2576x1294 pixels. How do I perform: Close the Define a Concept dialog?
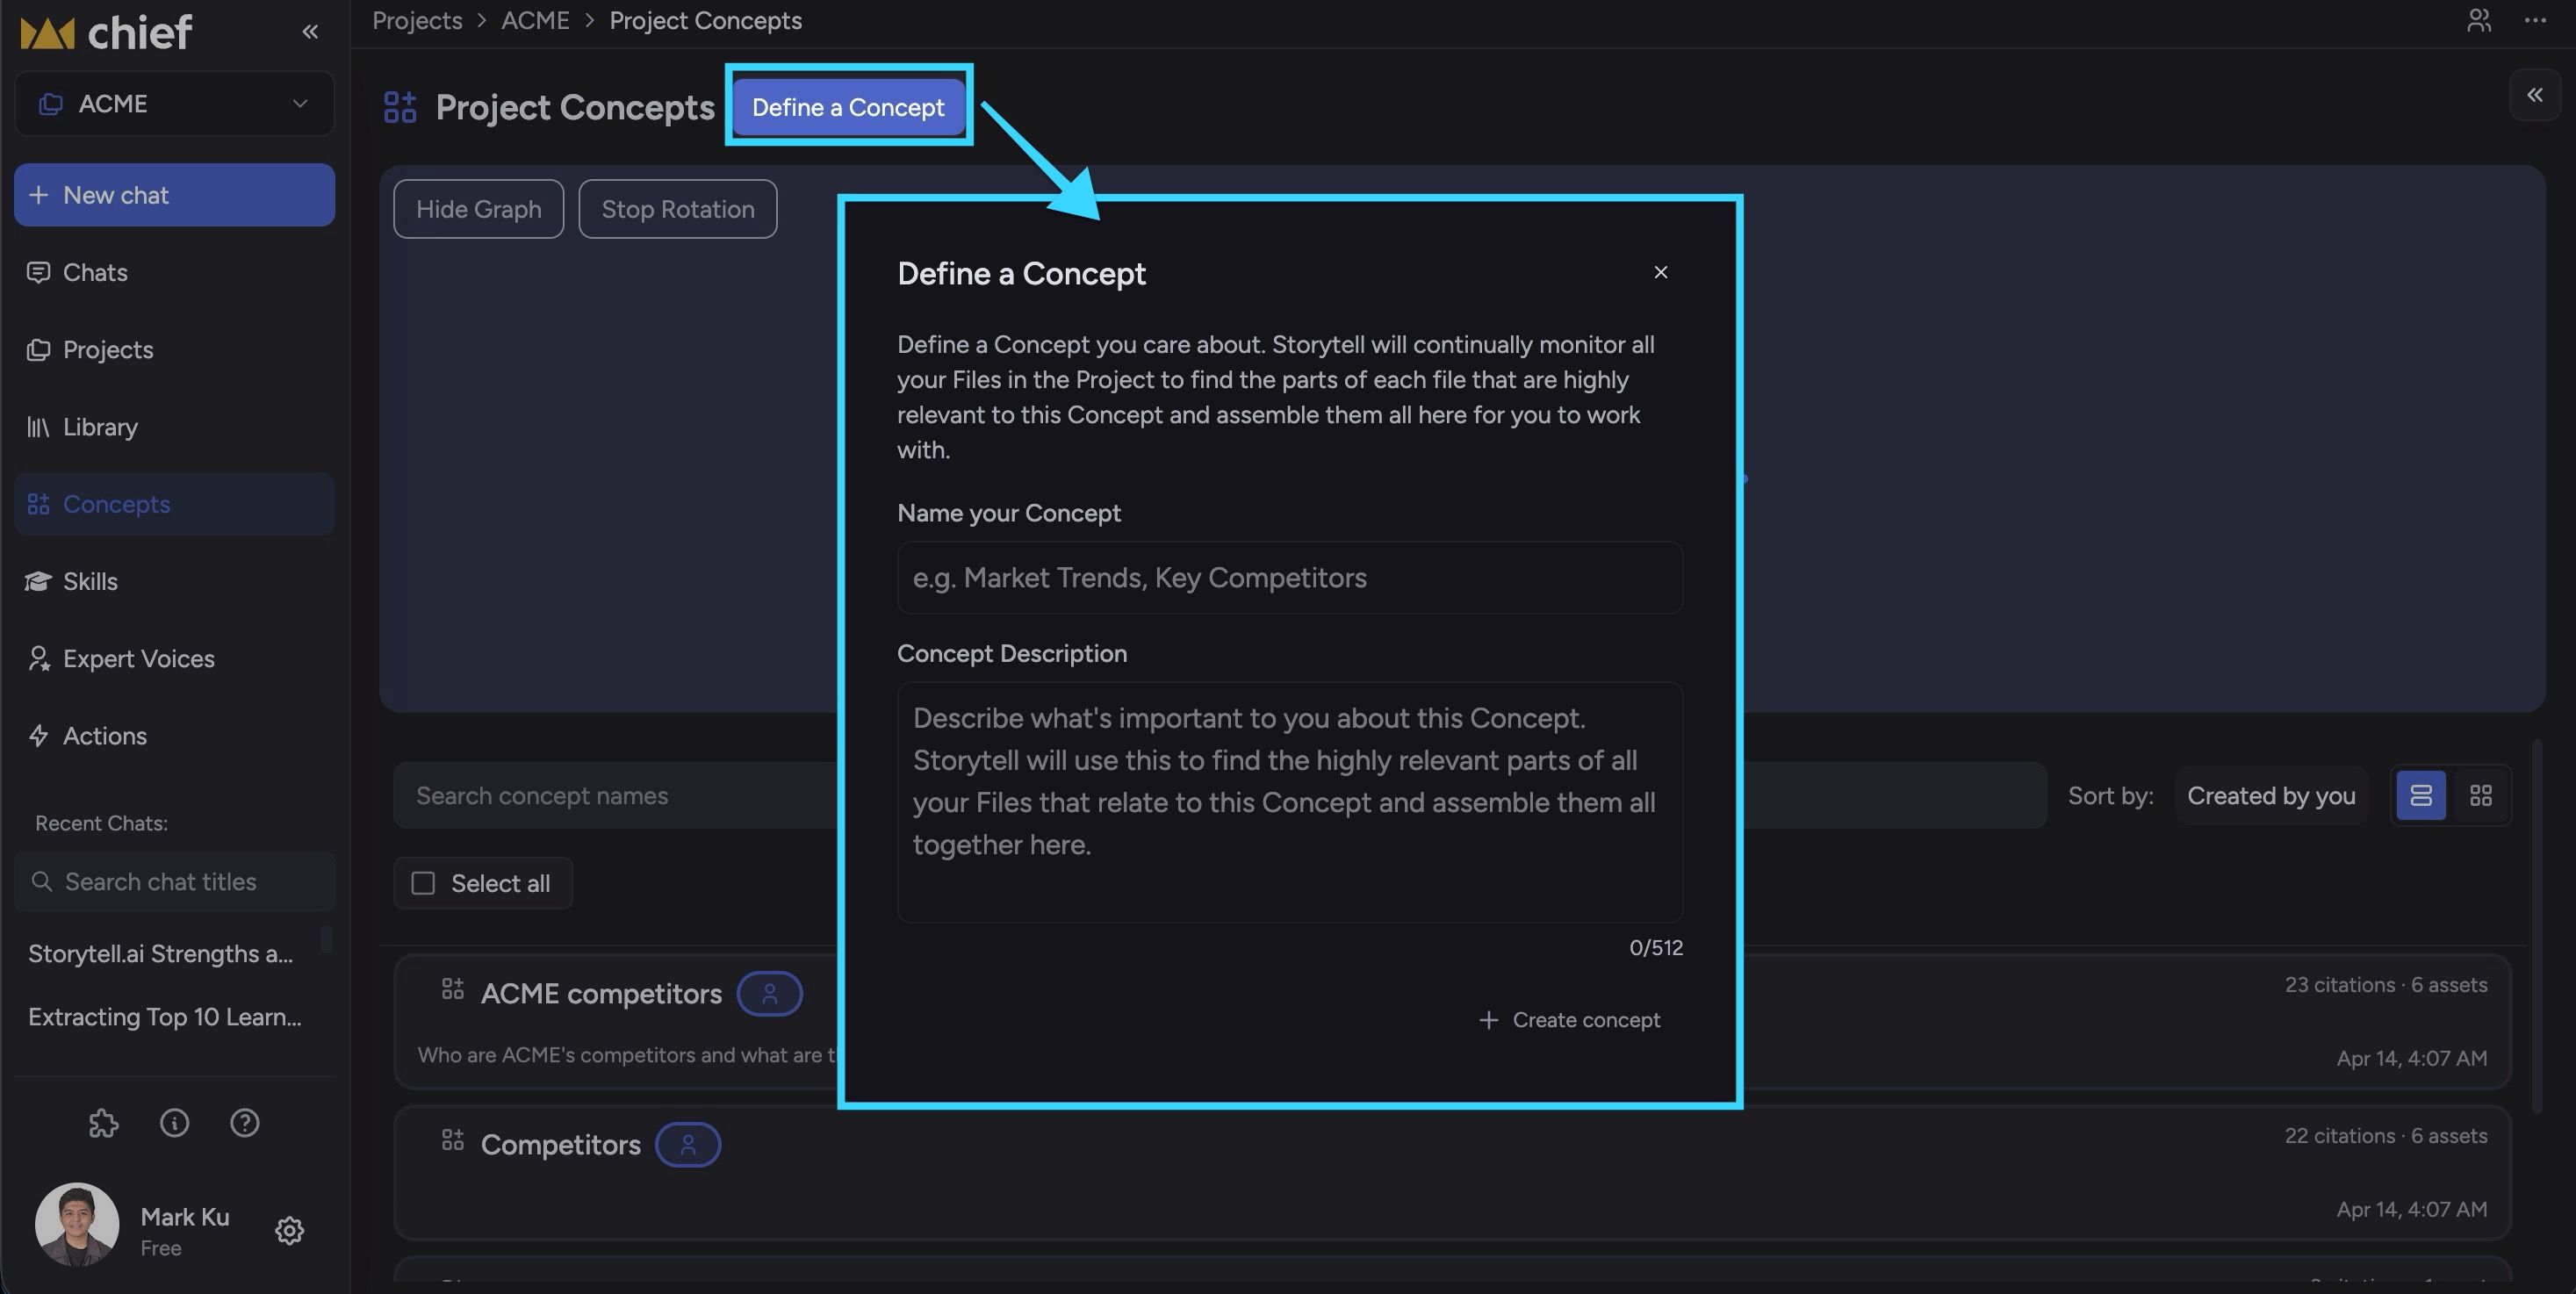[x=1661, y=272]
